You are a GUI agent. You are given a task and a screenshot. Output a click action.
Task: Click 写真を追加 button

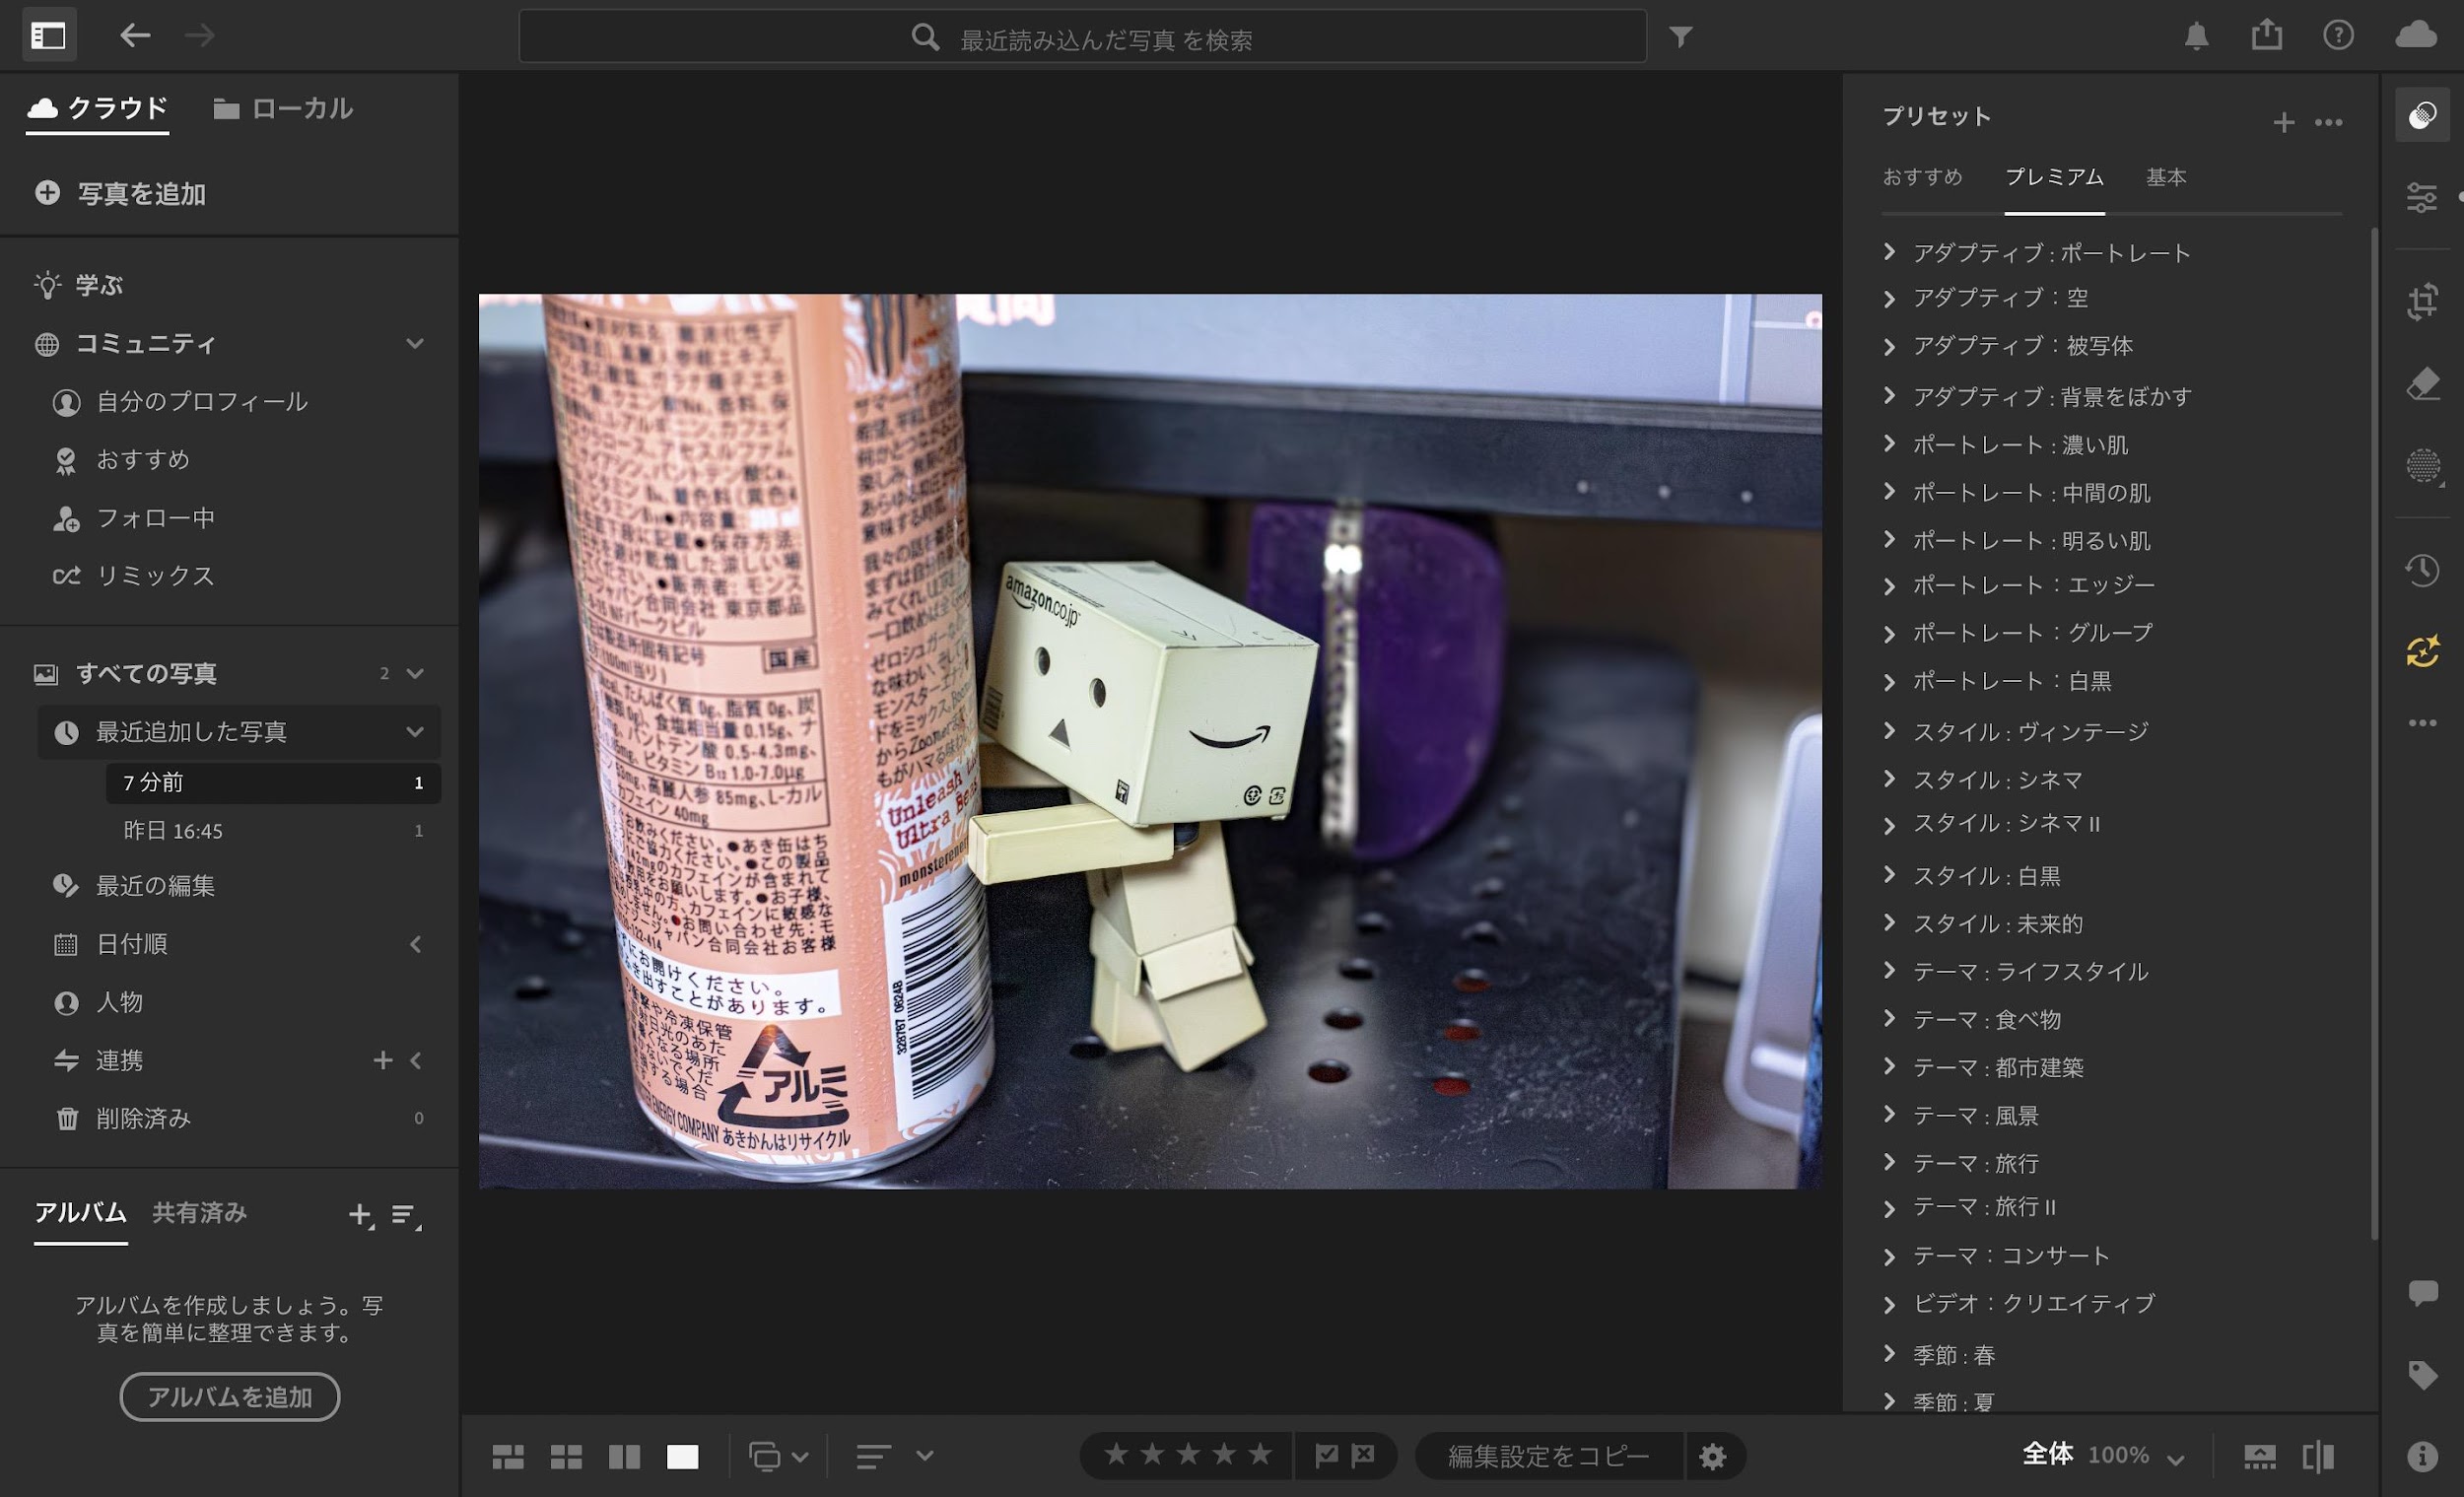pyautogui.click(x=120, y=193)
